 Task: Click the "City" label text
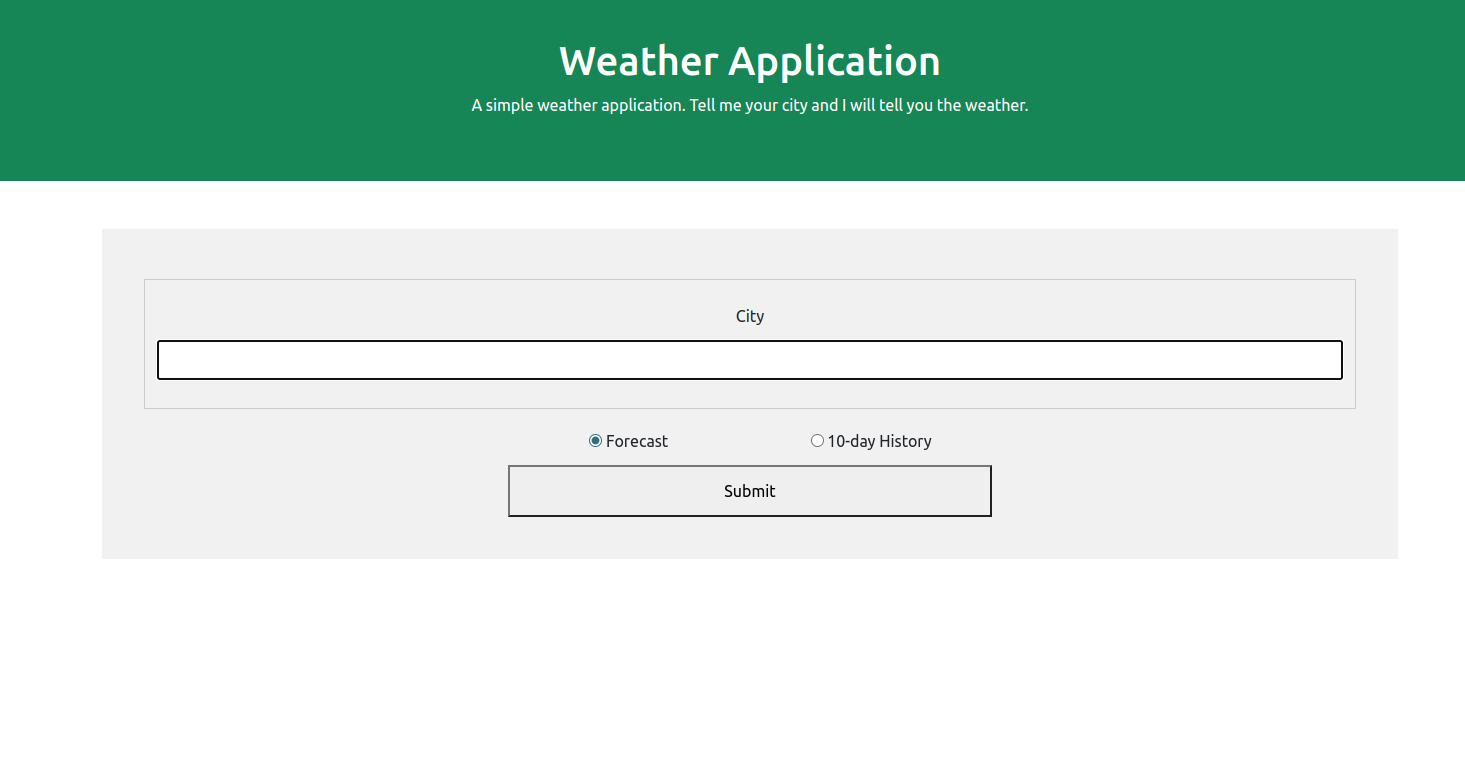coord(750,316)
